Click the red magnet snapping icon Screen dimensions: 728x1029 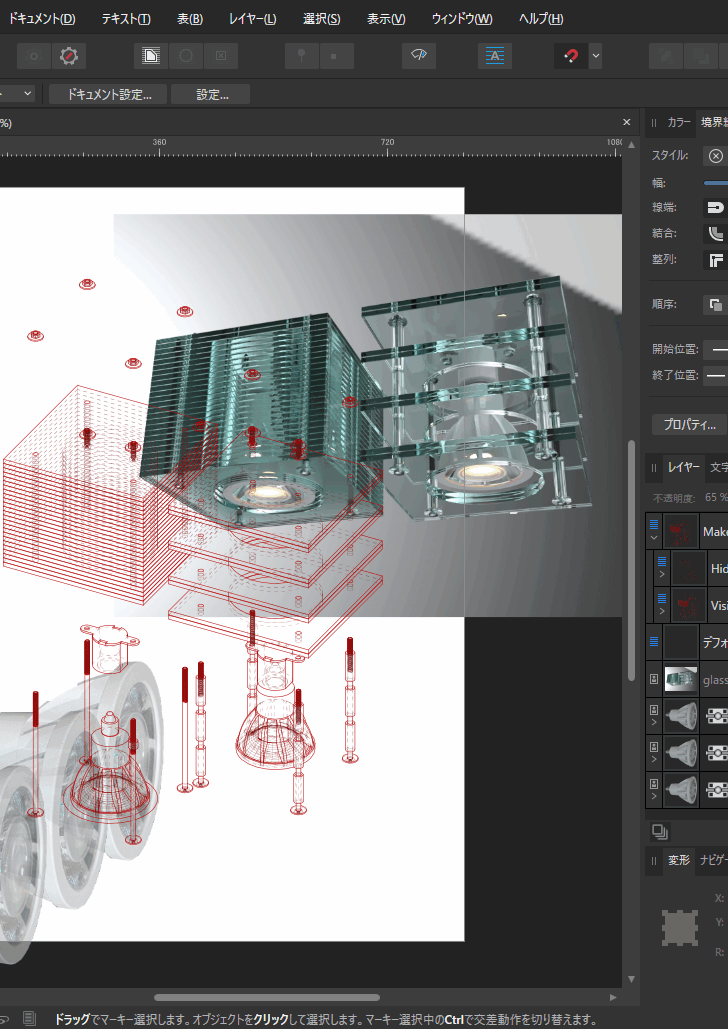571,56
